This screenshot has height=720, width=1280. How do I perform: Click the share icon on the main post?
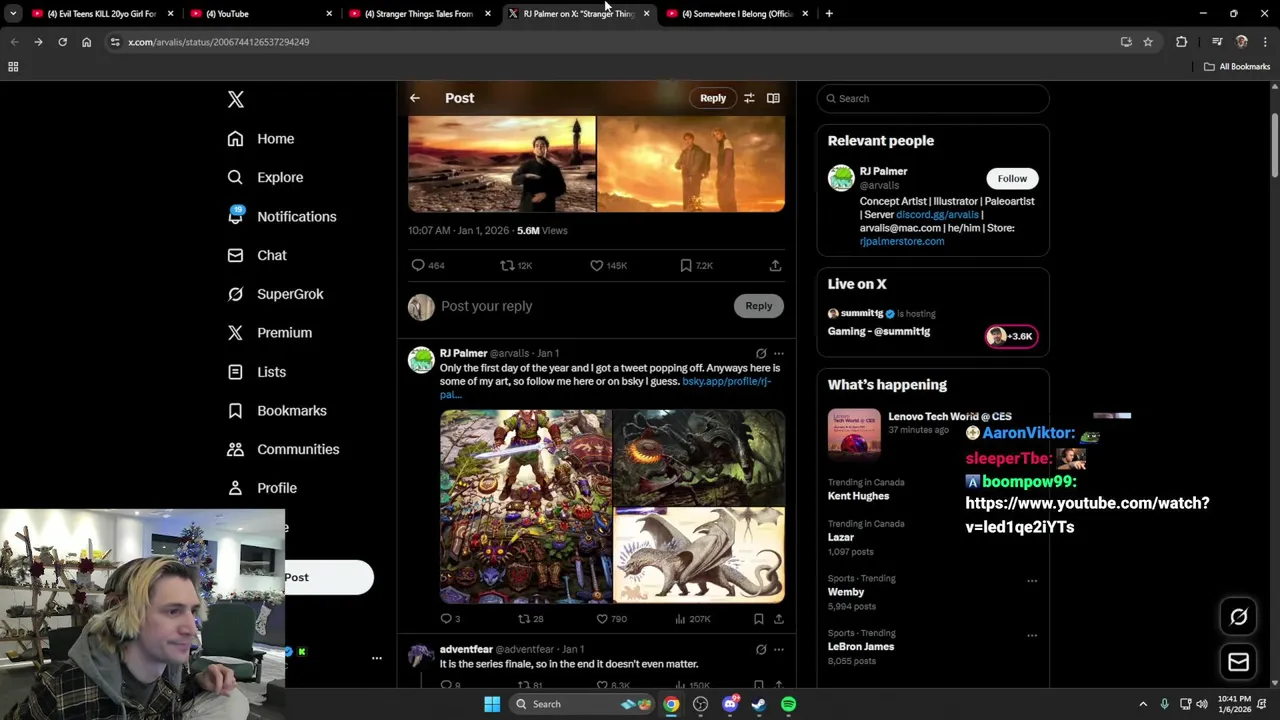coord(775,265)
